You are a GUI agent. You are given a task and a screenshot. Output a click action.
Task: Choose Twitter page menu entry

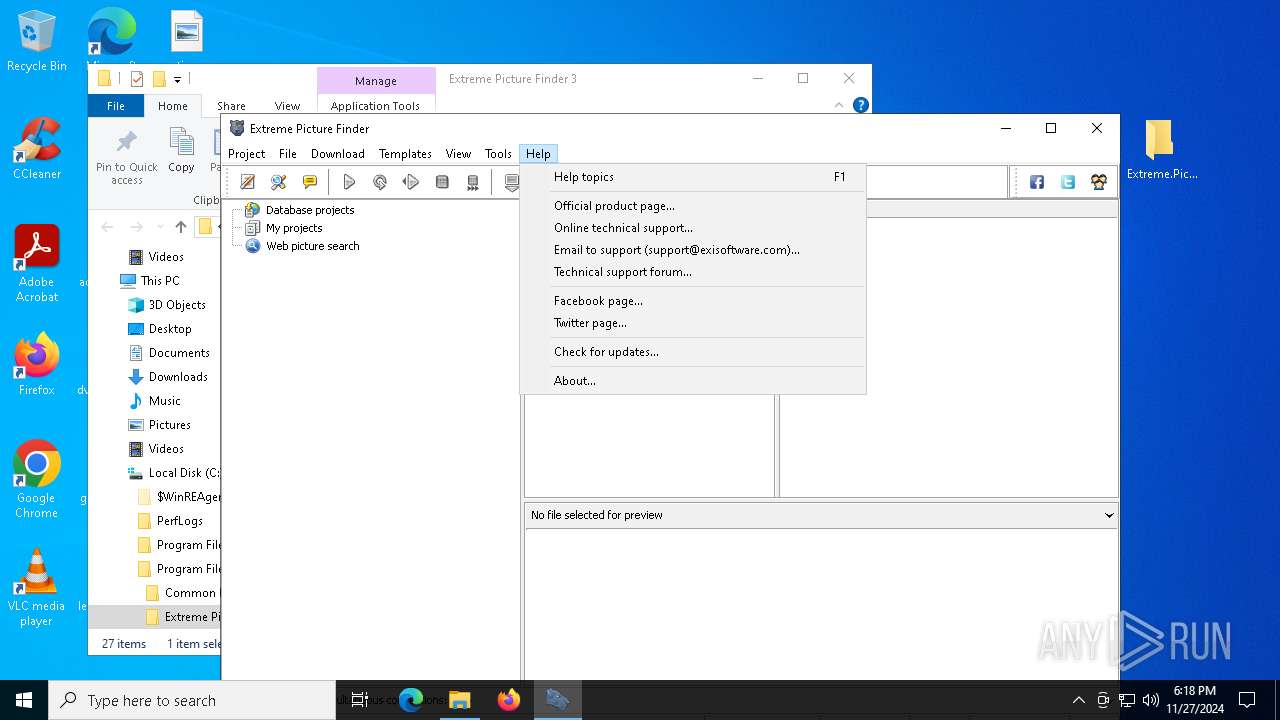(693, 323)
